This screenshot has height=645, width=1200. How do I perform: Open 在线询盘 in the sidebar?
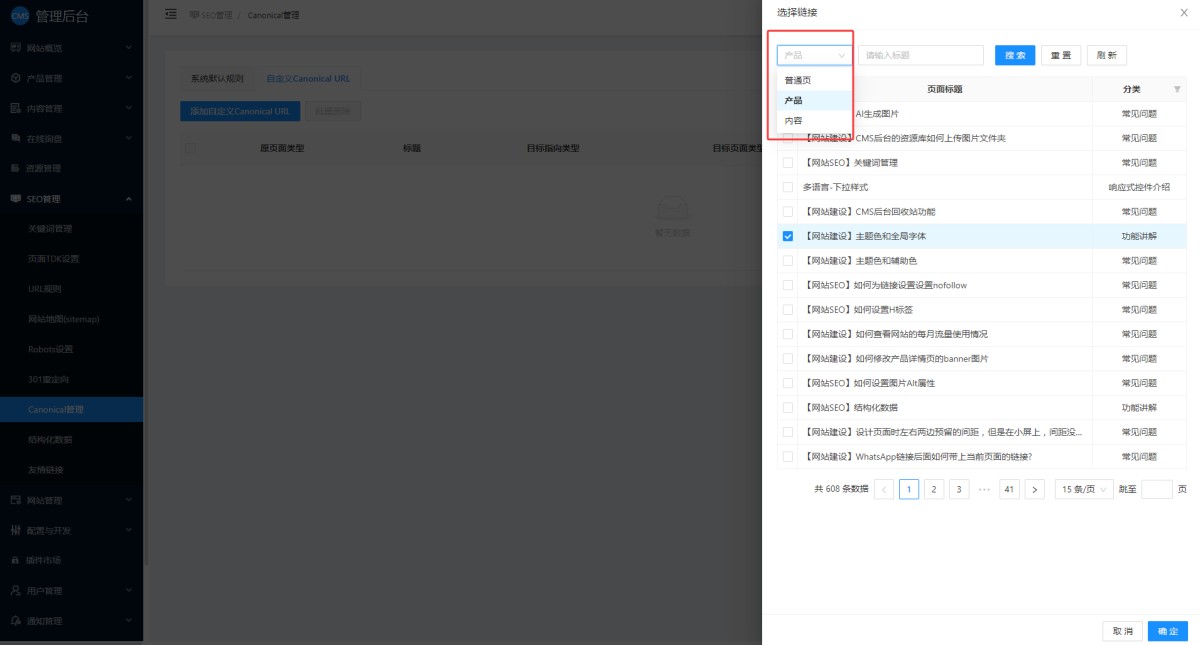tap(43, 138)
